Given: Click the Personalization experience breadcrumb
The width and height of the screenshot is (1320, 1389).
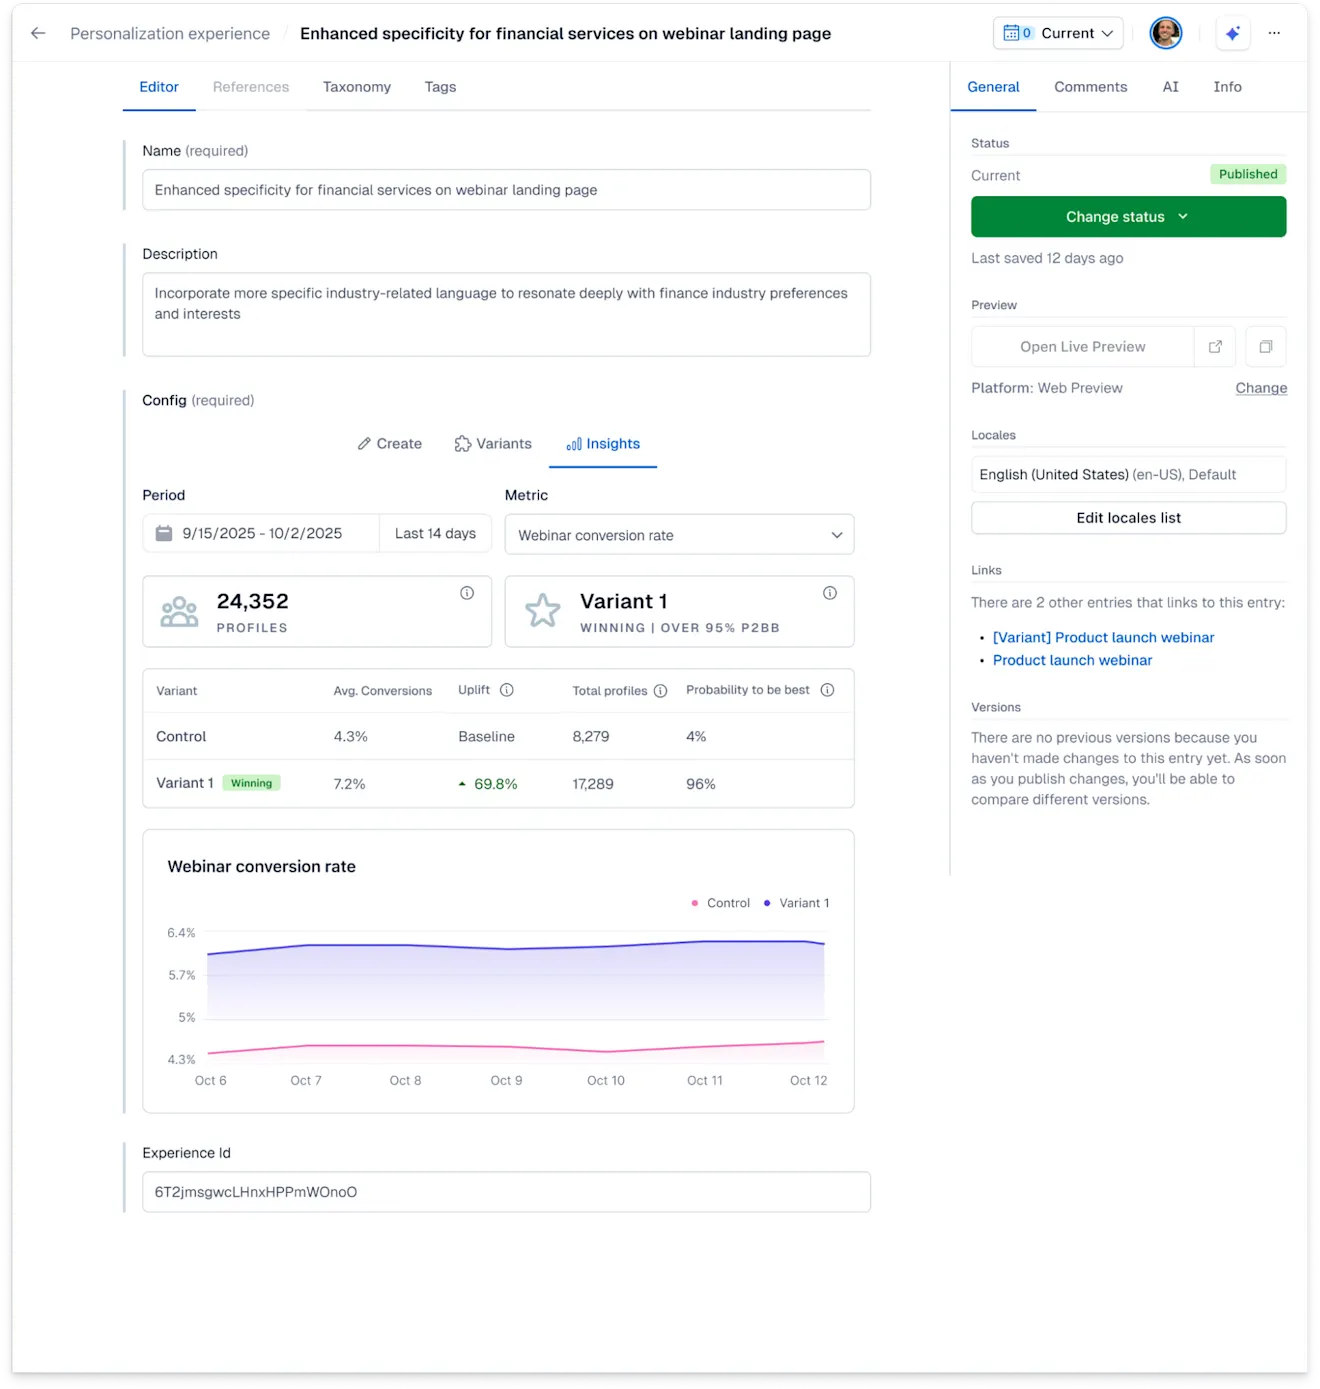Looking at the screenshot, I should [x=170, y=33].
